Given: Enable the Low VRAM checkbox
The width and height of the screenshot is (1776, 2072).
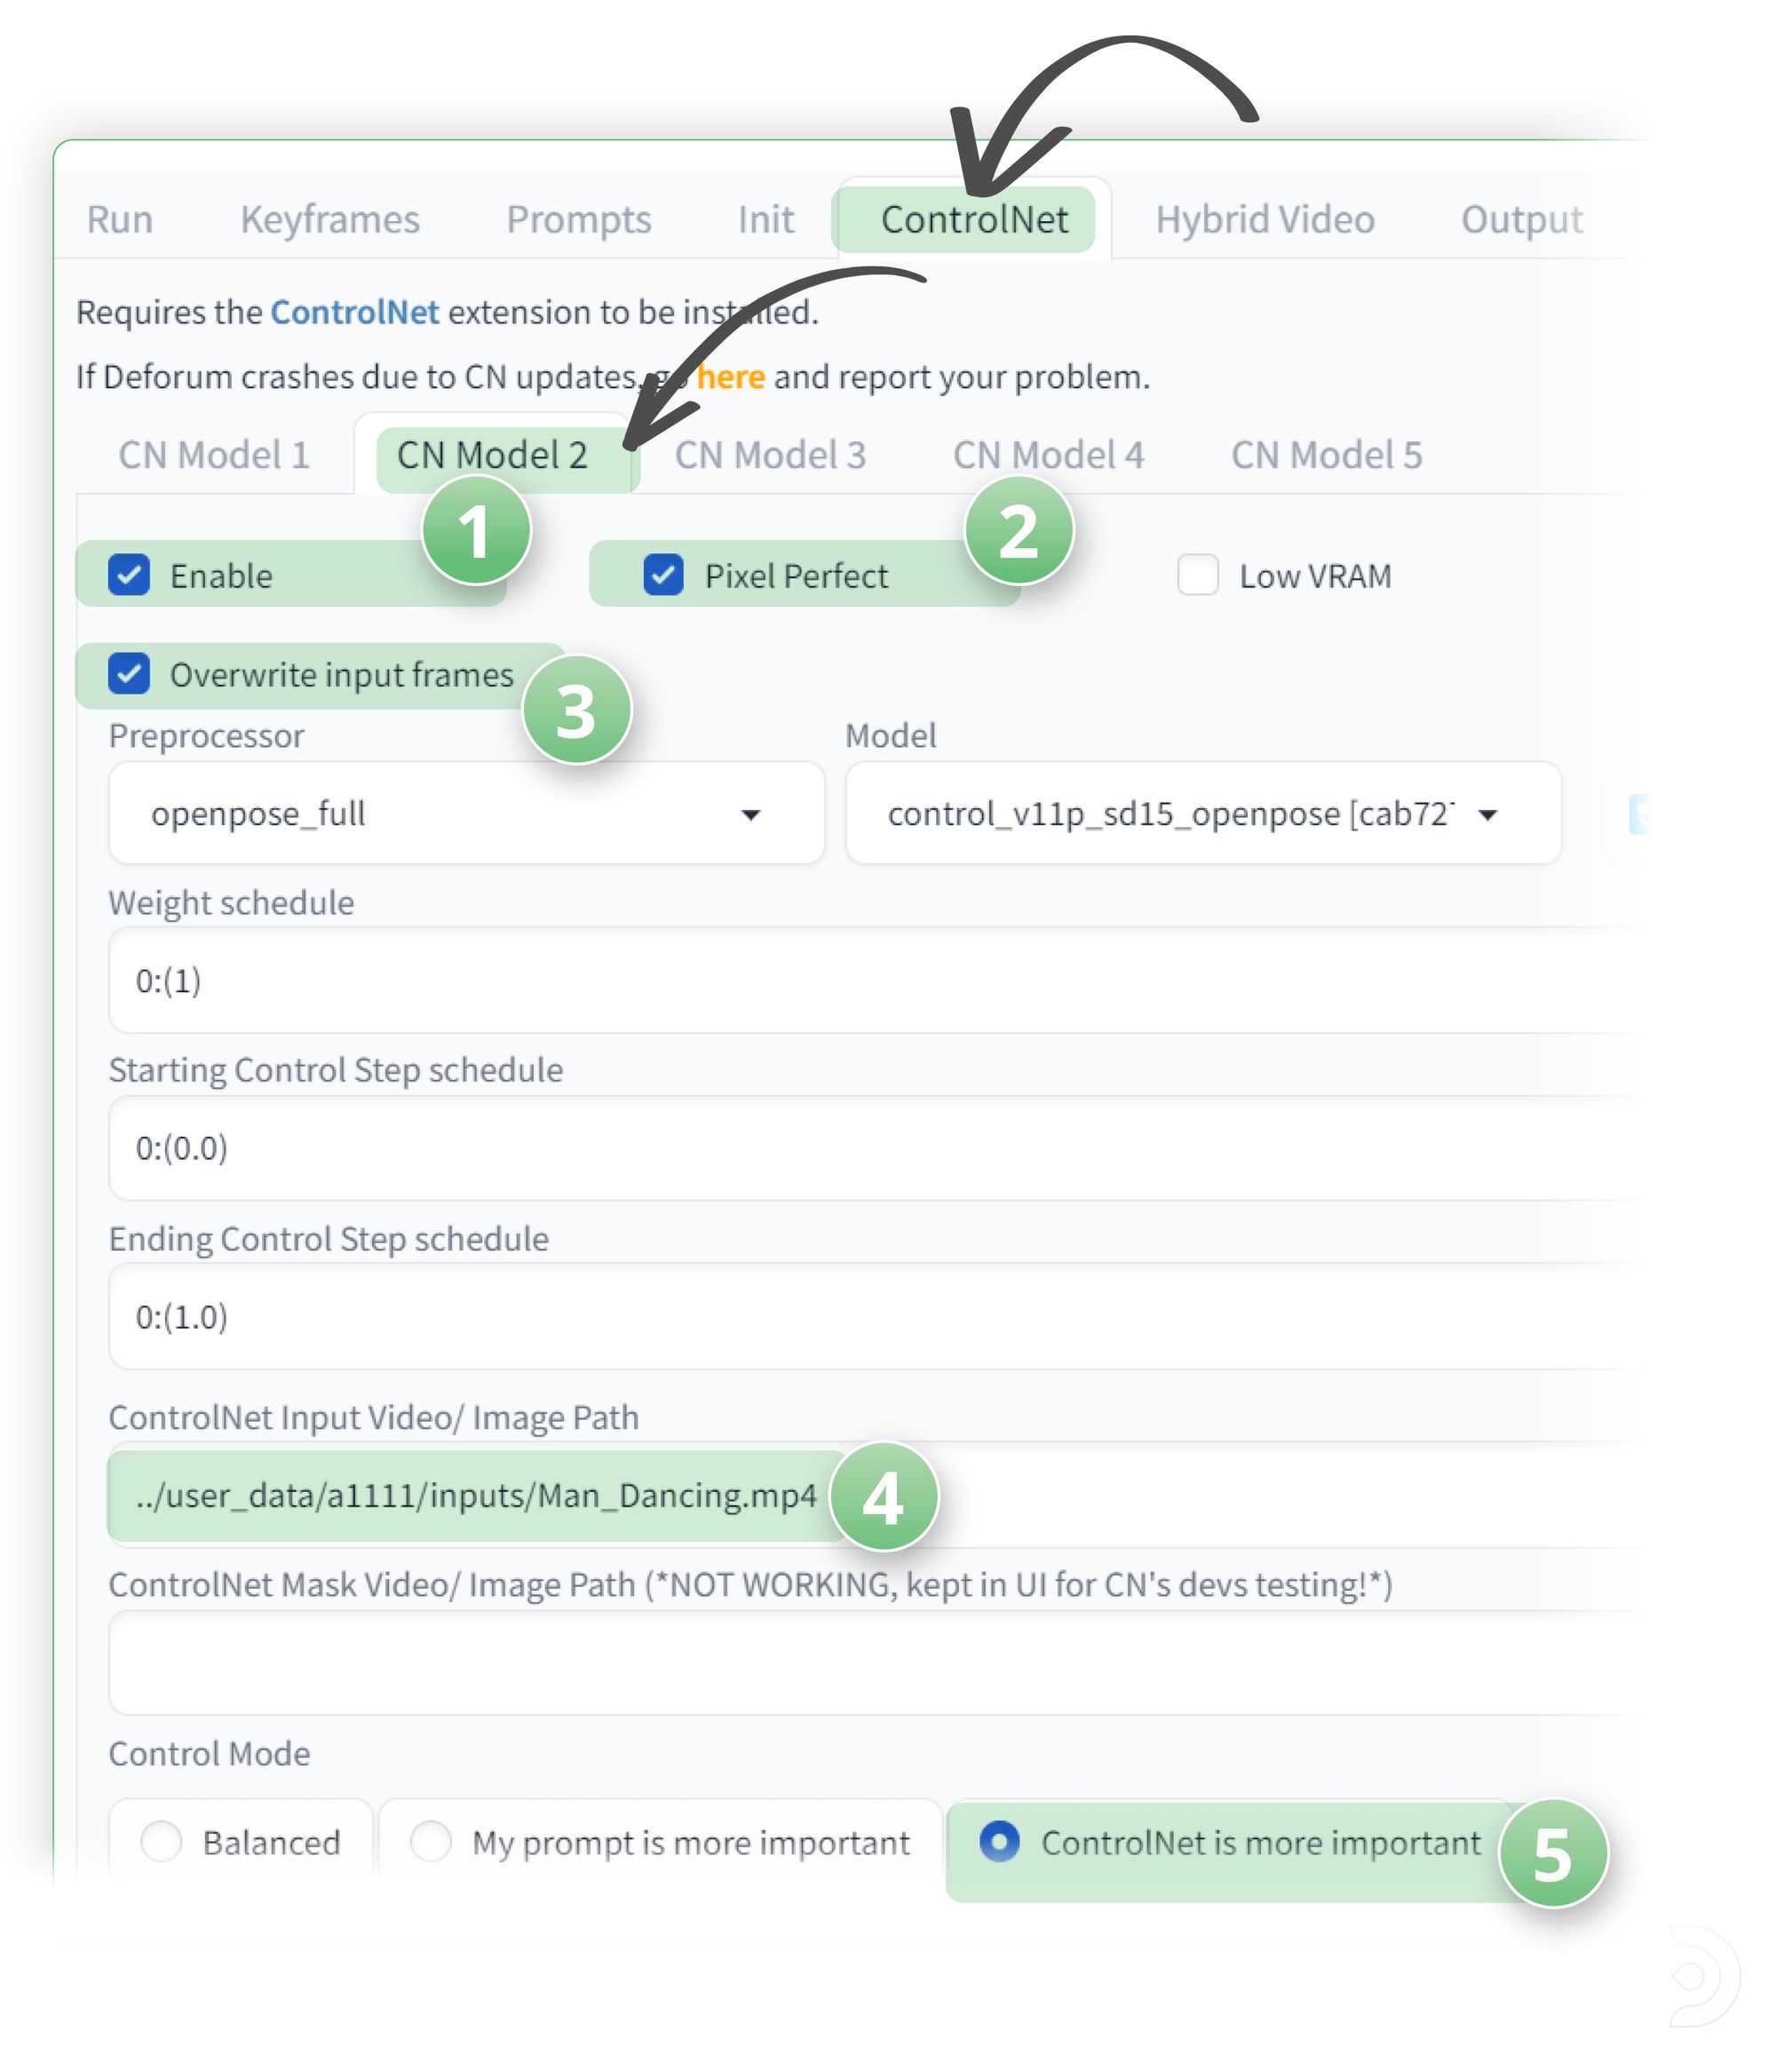Looking at the screenshot, I should tap(1197, 575).
